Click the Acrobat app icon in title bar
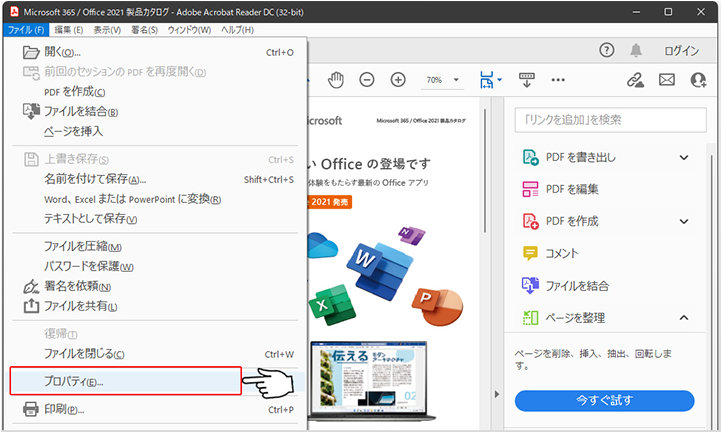721x432 pixels. click(x=14, y=12)
